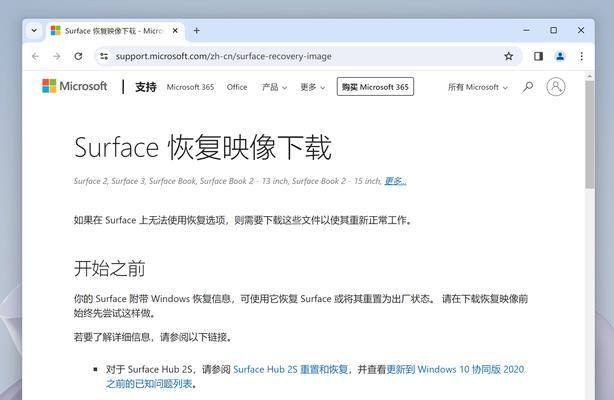
Task: Open the Chrome profile icon
Action: [560, 56]
